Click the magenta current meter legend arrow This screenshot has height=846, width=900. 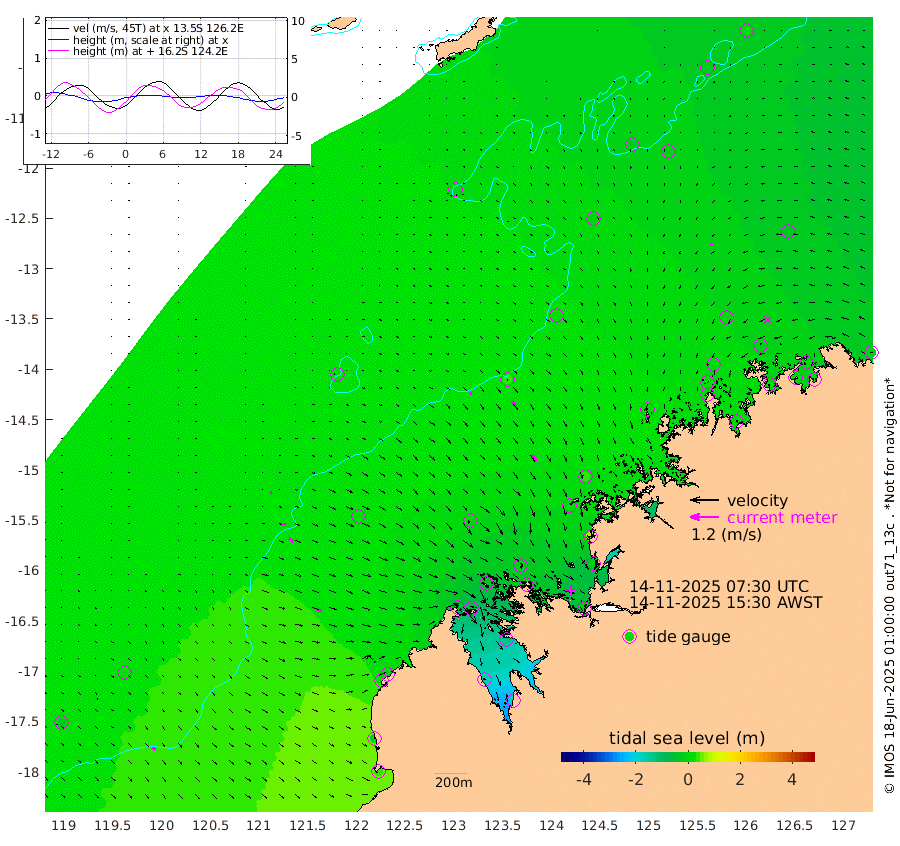coord(704,518)
